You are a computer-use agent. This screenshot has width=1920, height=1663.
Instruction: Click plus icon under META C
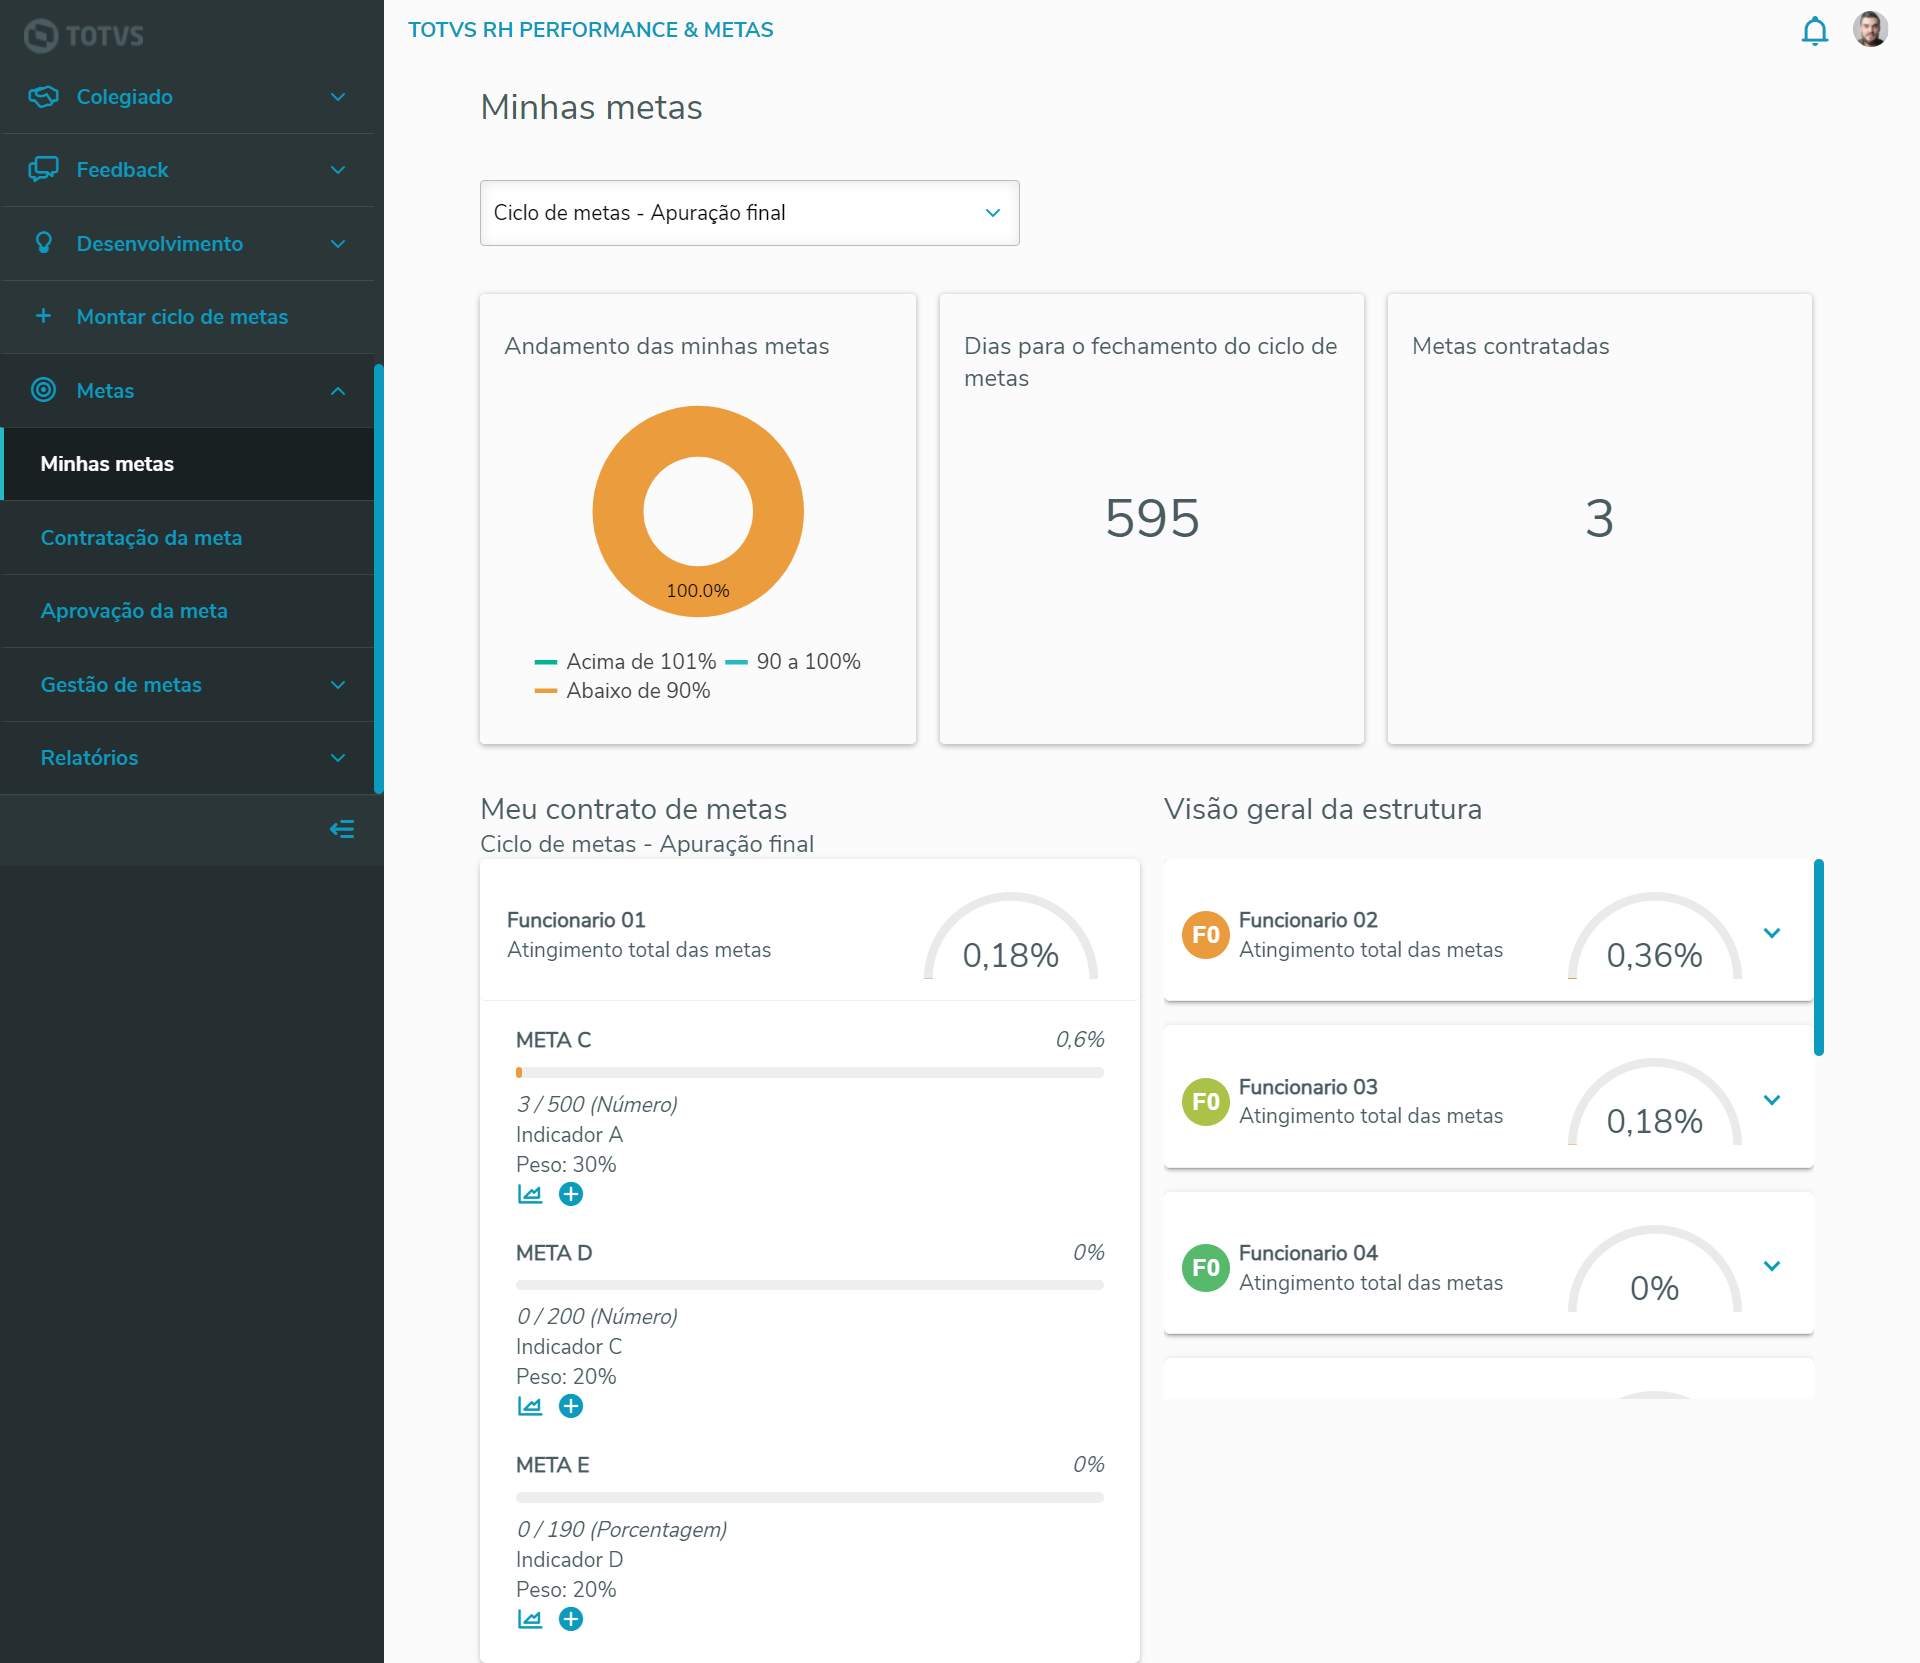571,1194
